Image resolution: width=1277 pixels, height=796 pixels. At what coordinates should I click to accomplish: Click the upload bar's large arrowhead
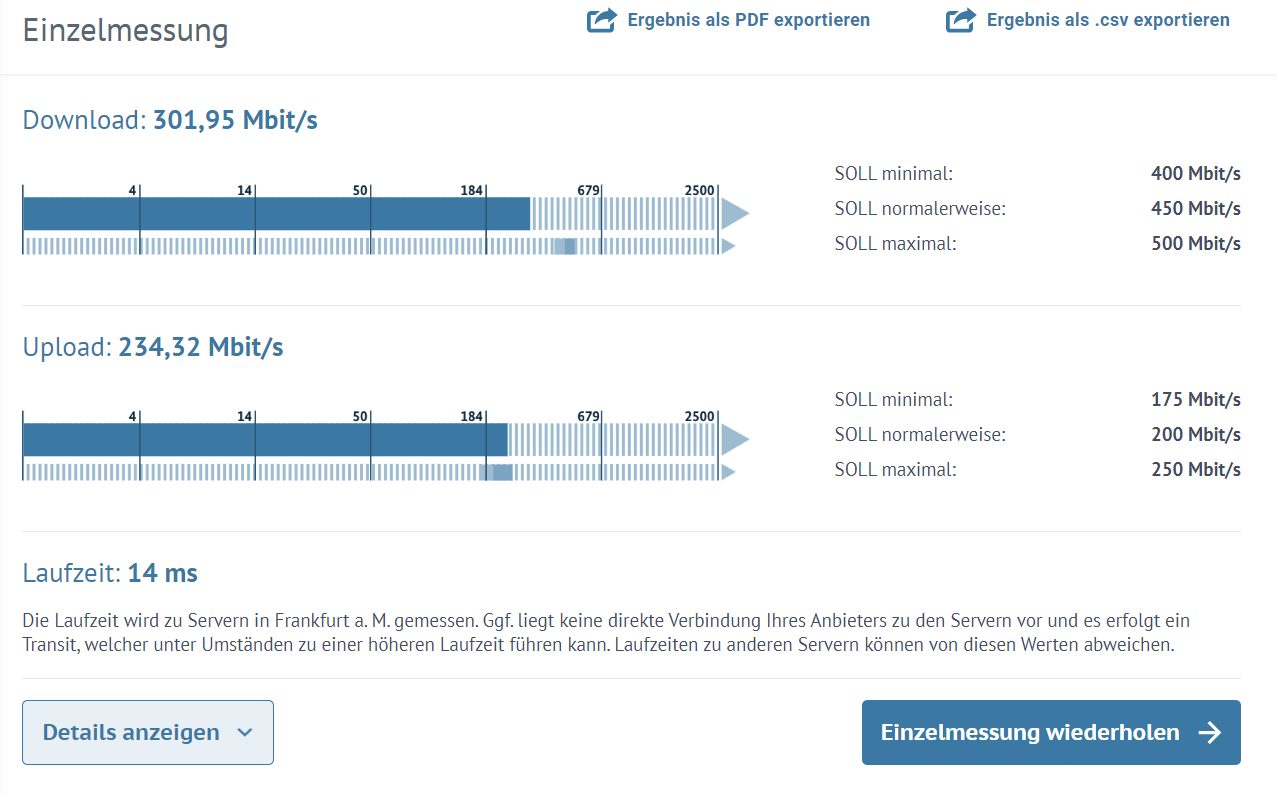point(735,439)
